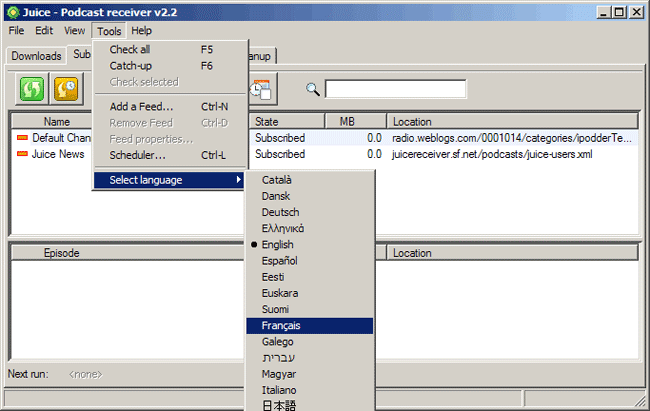Click Subscribed state of Juice News
The height and width of the screenshot is (411, 650).
point(280,154)
